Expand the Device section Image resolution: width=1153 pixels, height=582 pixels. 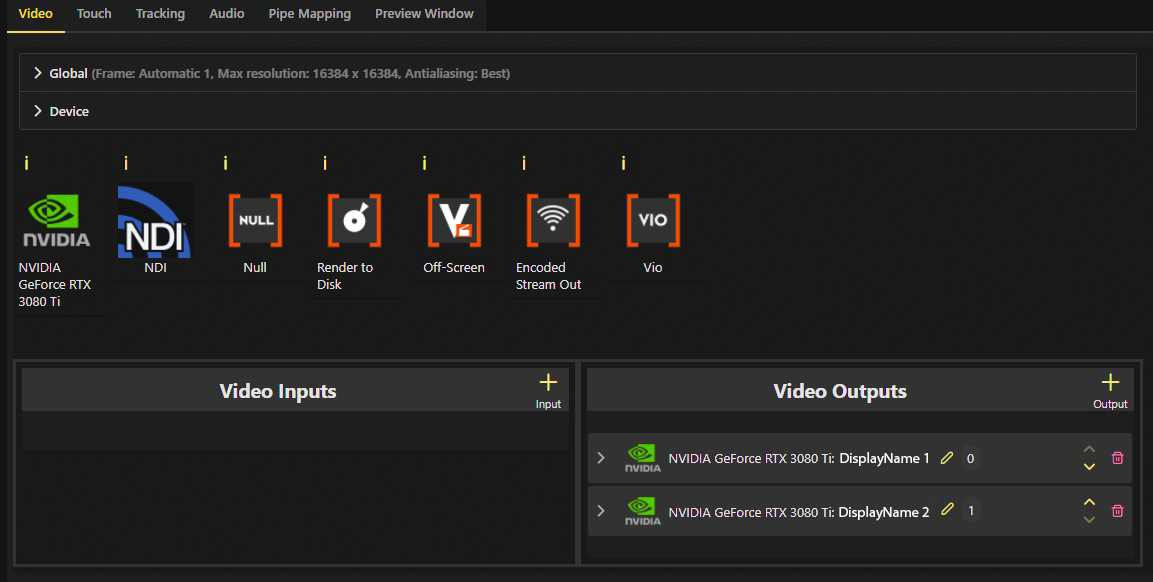38,111
